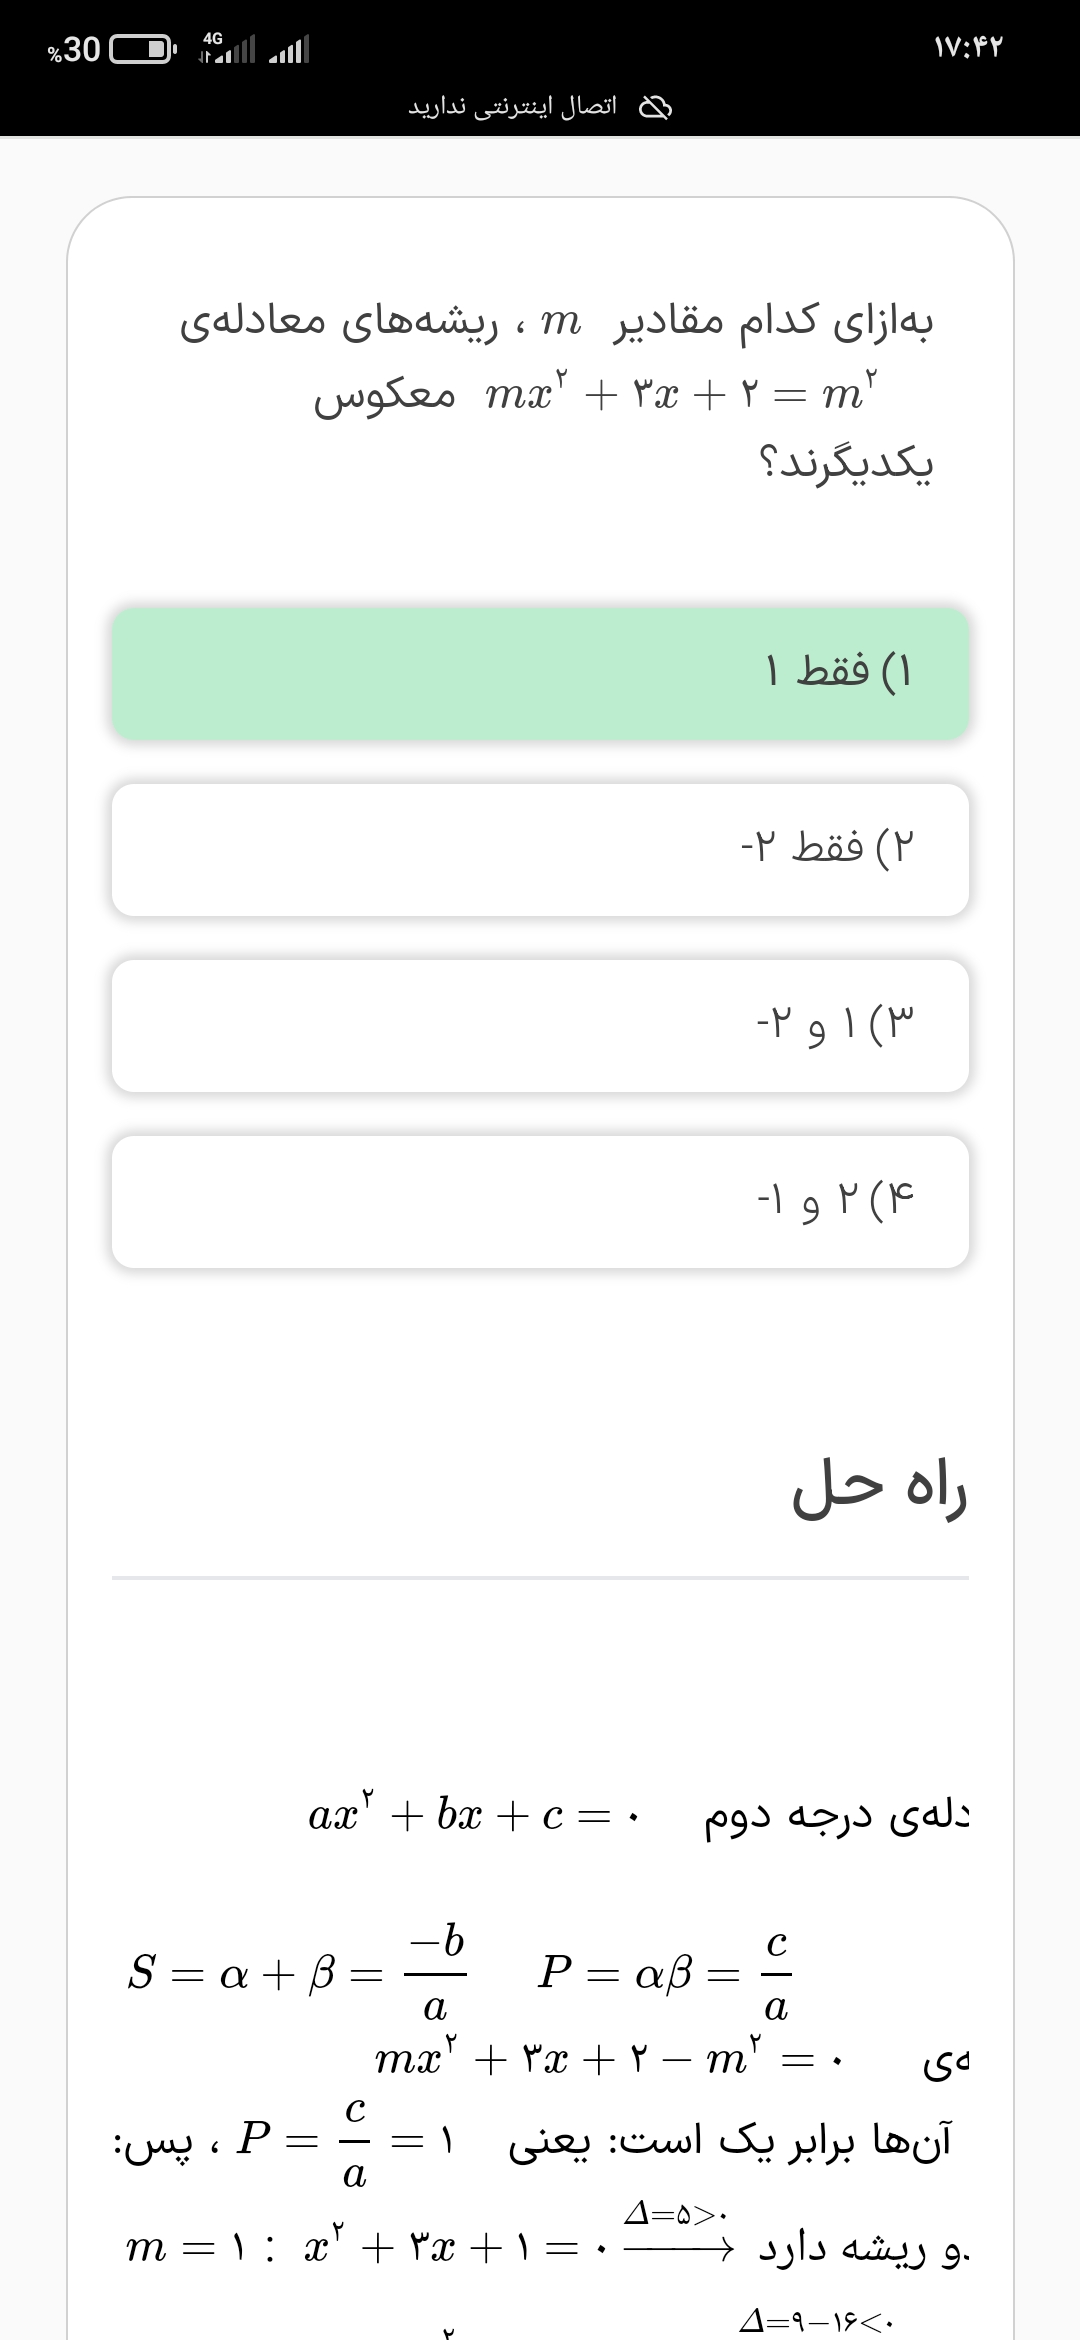1080x2340 pixels.
Task: Tap the 'اتصال اینترنتی ندارید' offline message
Action: [512, 107]
